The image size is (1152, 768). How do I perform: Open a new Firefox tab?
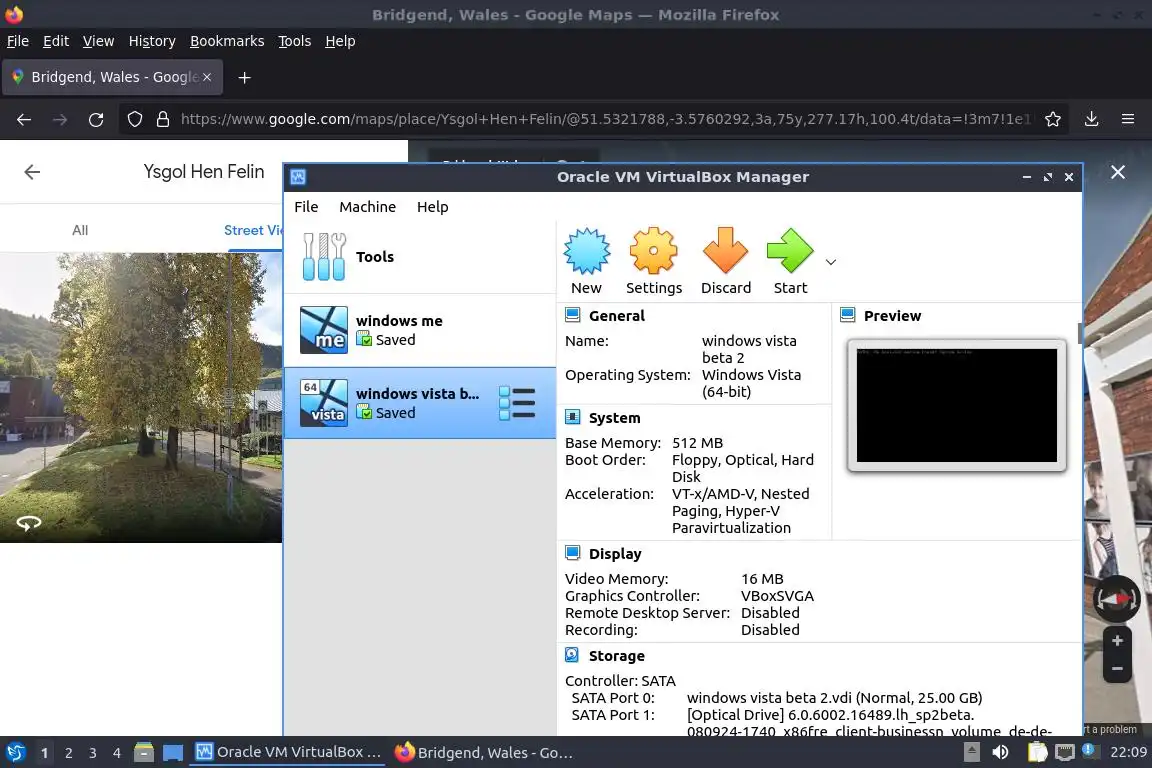[x=245, y=77]
